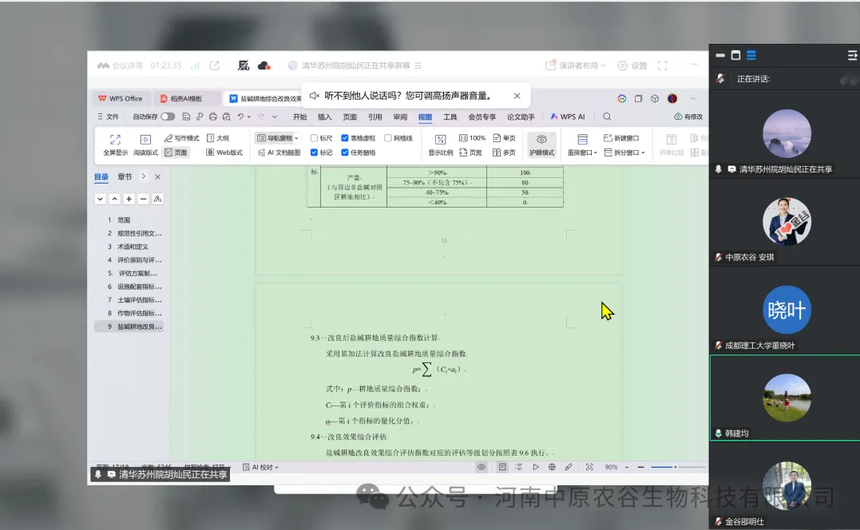Click the print preview icon

(x=226, y=116)
